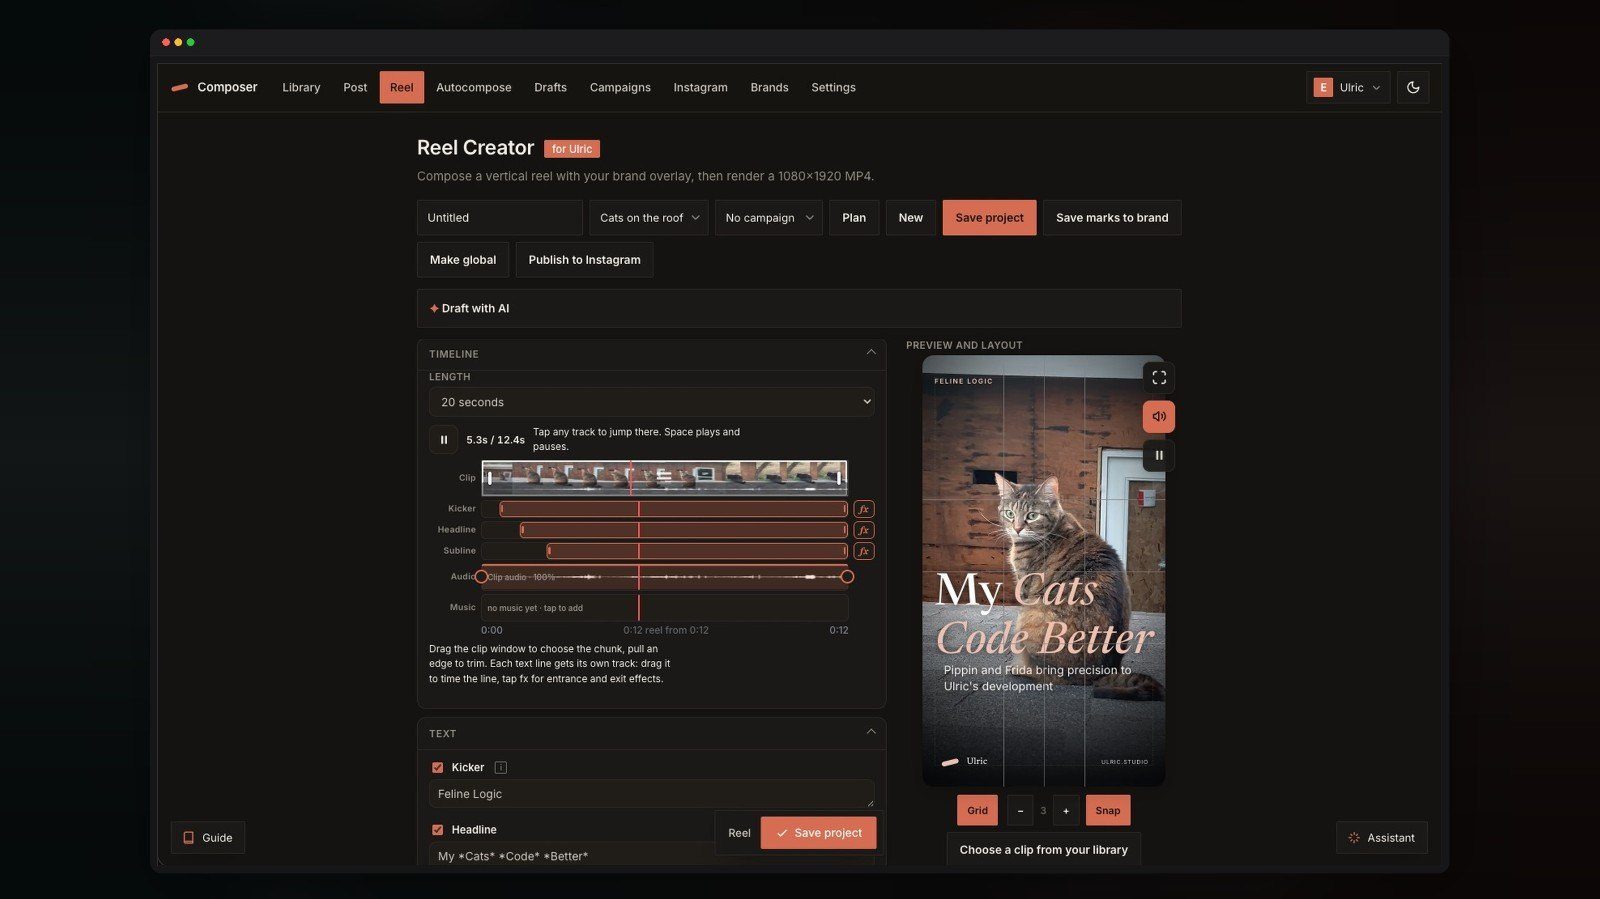Toggle the Headline checkbox
Image resolution: width=1600 pixels, height=899 pixels.
tap(437, 830)
